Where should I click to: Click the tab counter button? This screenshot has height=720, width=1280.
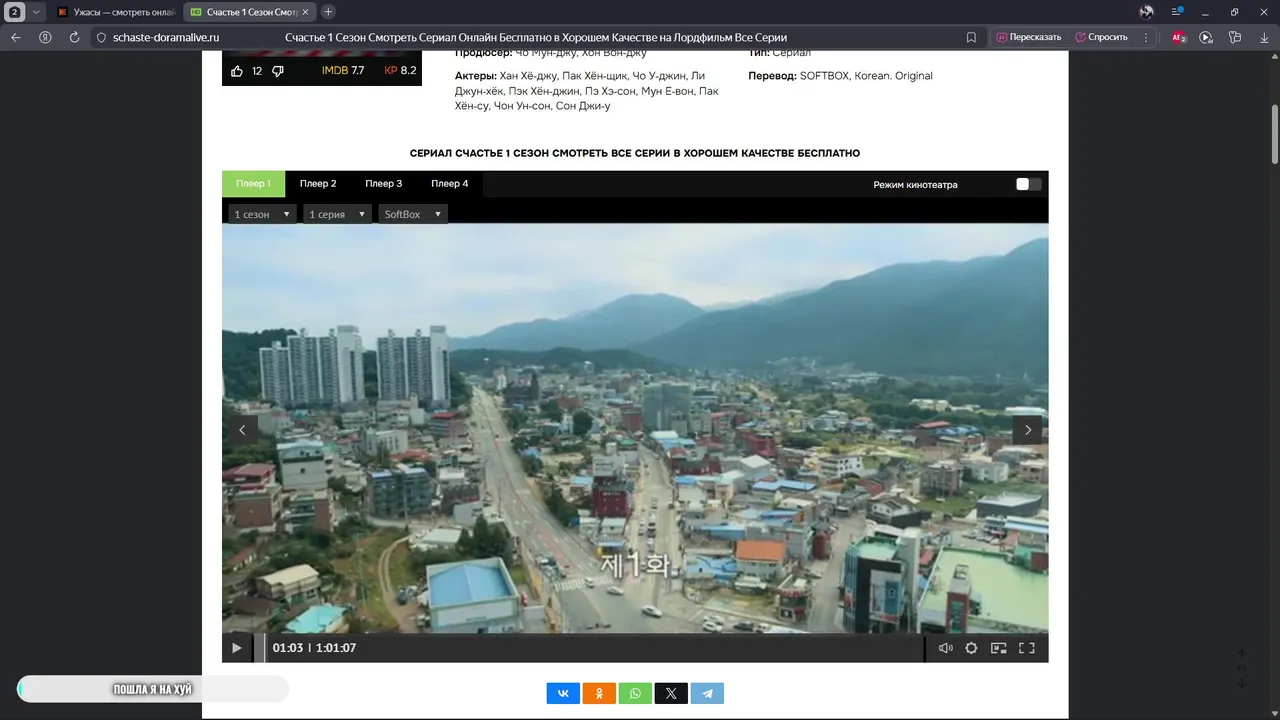[15, 12]
